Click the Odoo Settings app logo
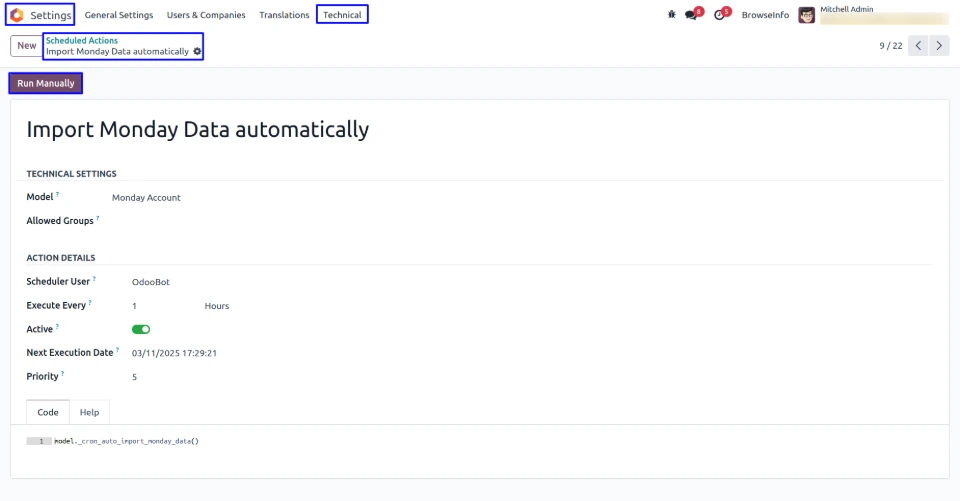 coord(17,15)
